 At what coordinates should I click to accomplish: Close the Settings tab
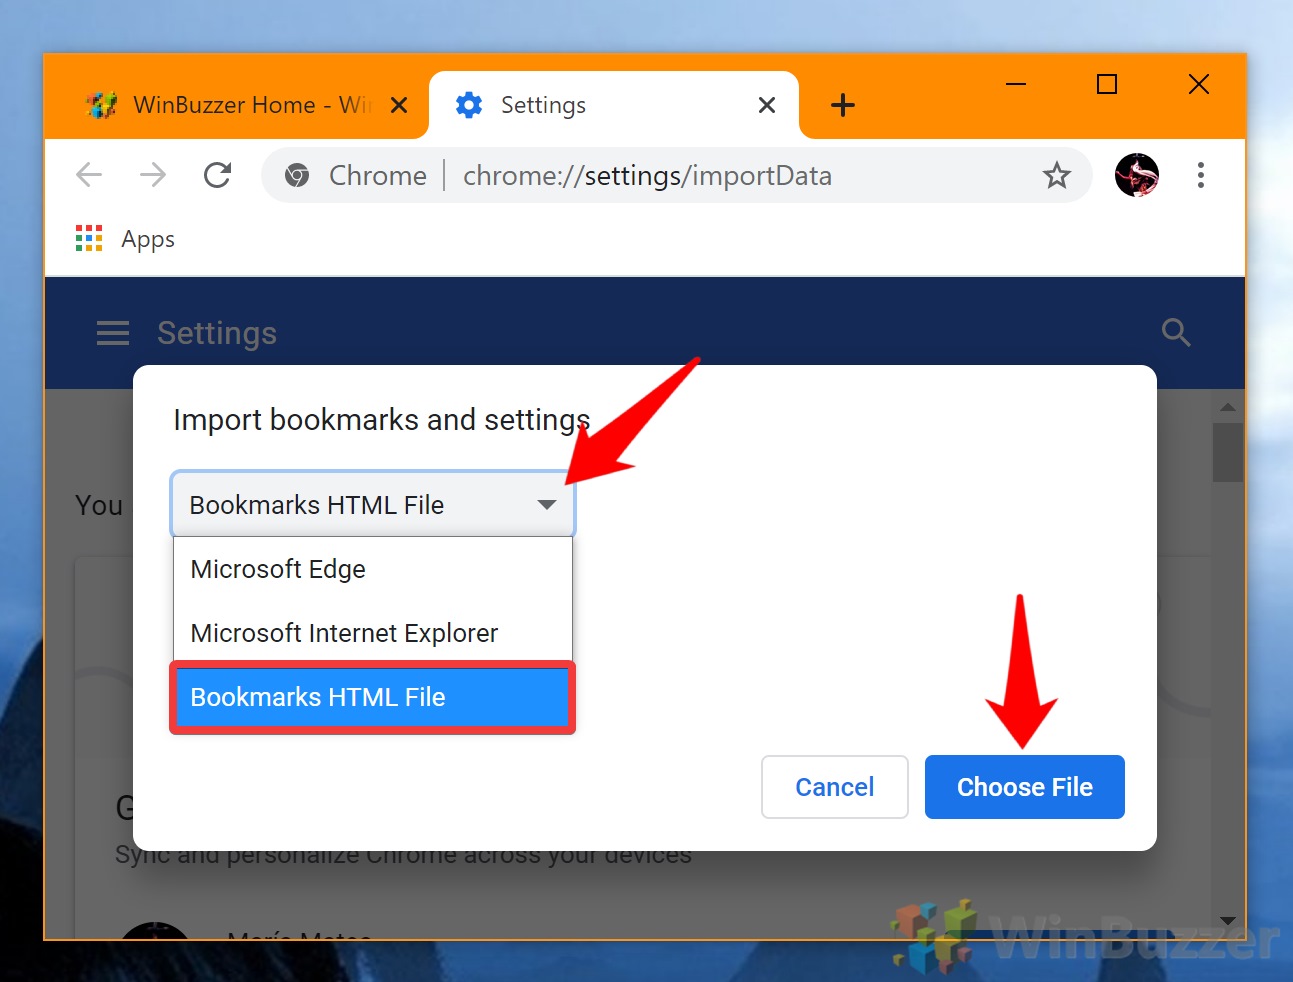pos(767,105)
